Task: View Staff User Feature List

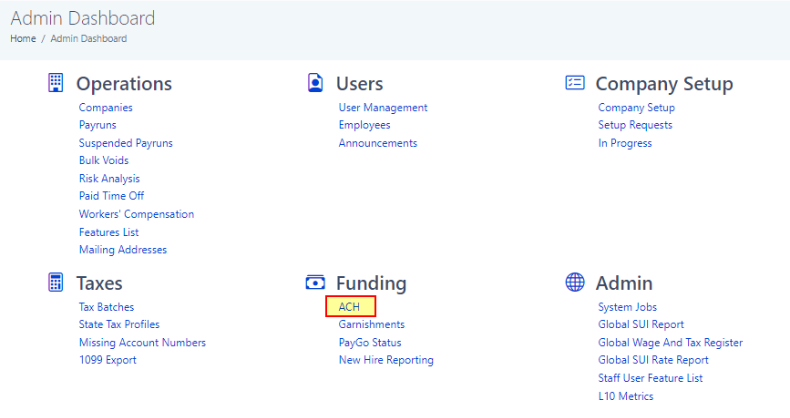Action: [x=650, y=378]
